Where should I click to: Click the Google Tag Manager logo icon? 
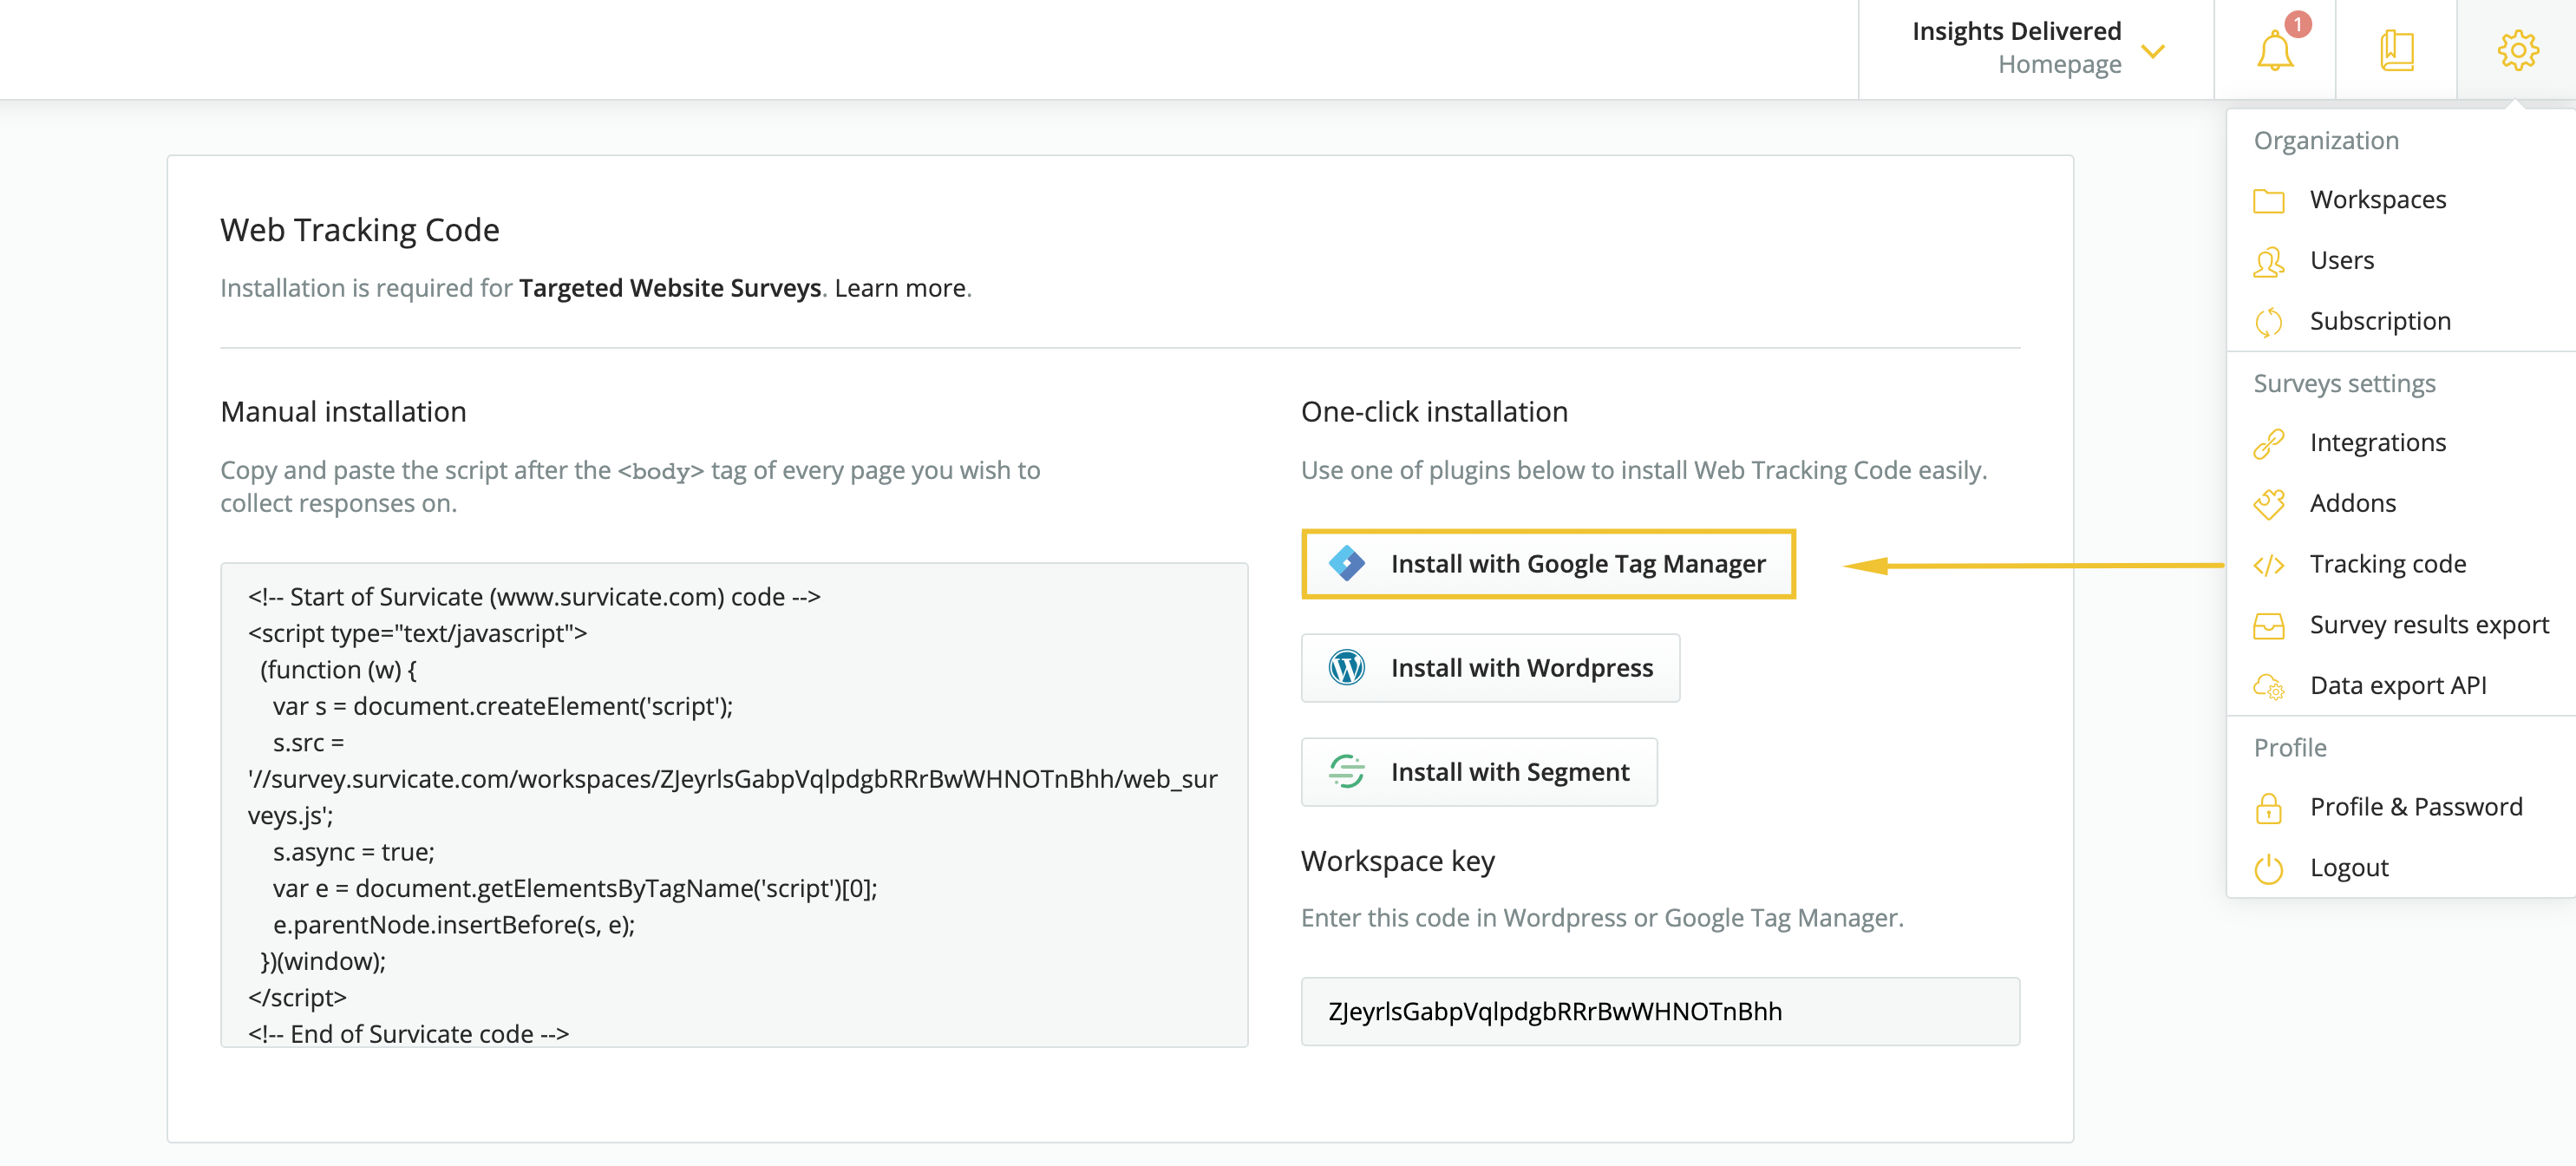1346,563
